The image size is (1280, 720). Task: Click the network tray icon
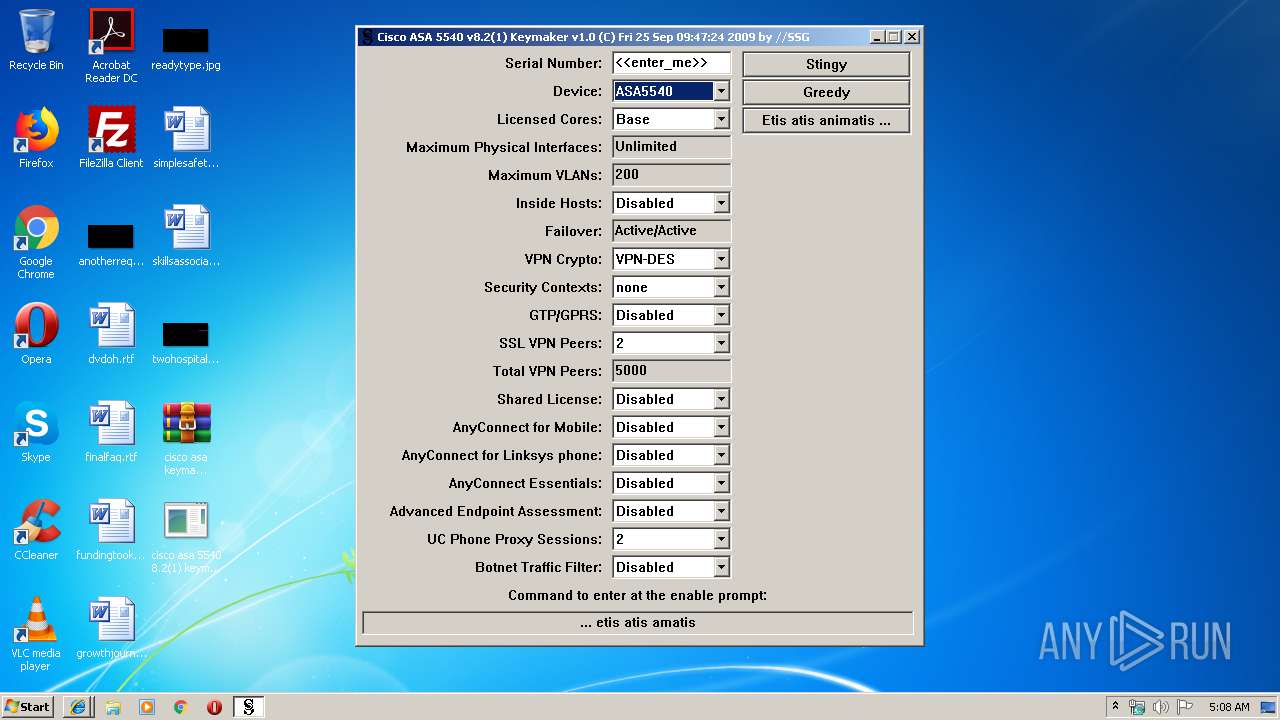point(1137,707)
